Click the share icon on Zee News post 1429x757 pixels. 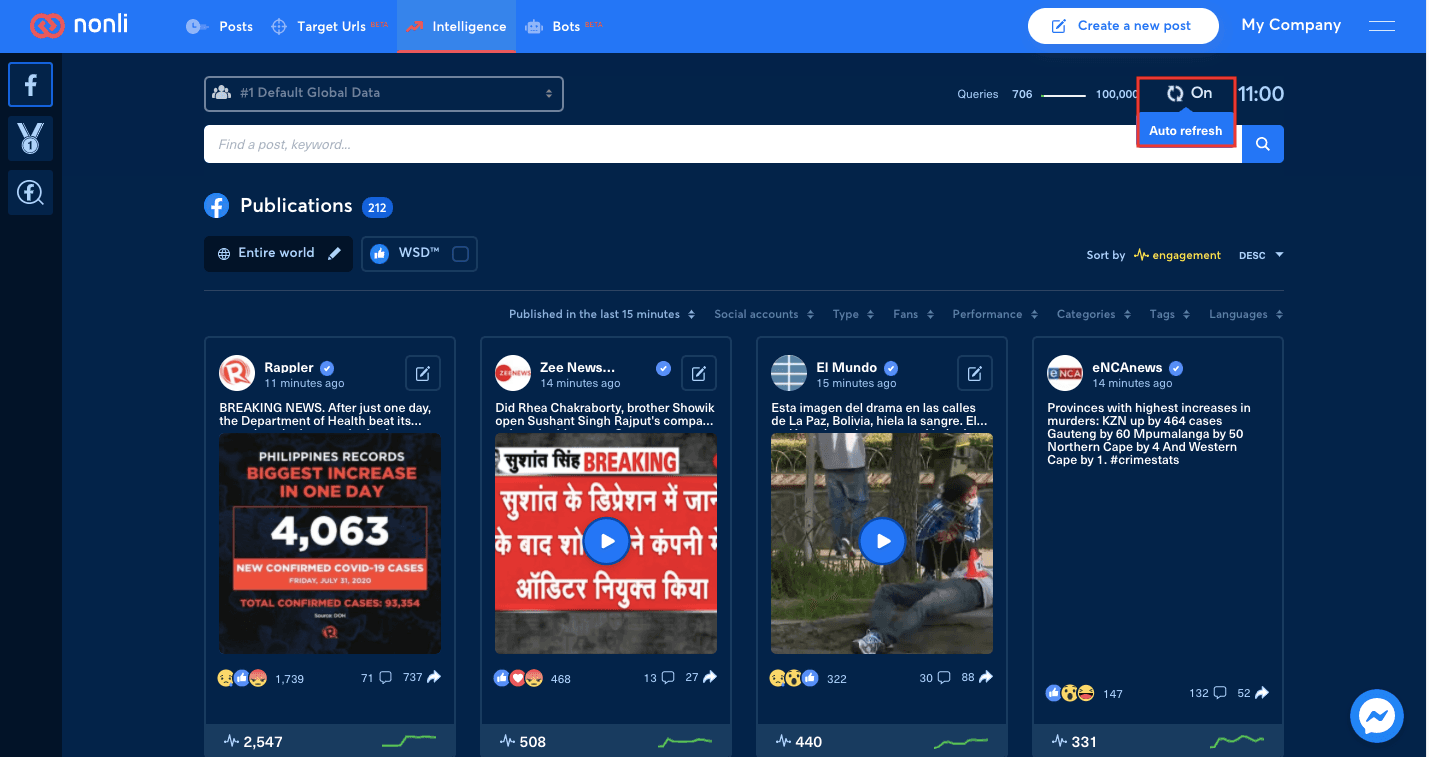pyautogui.click(x=709, y=677)
